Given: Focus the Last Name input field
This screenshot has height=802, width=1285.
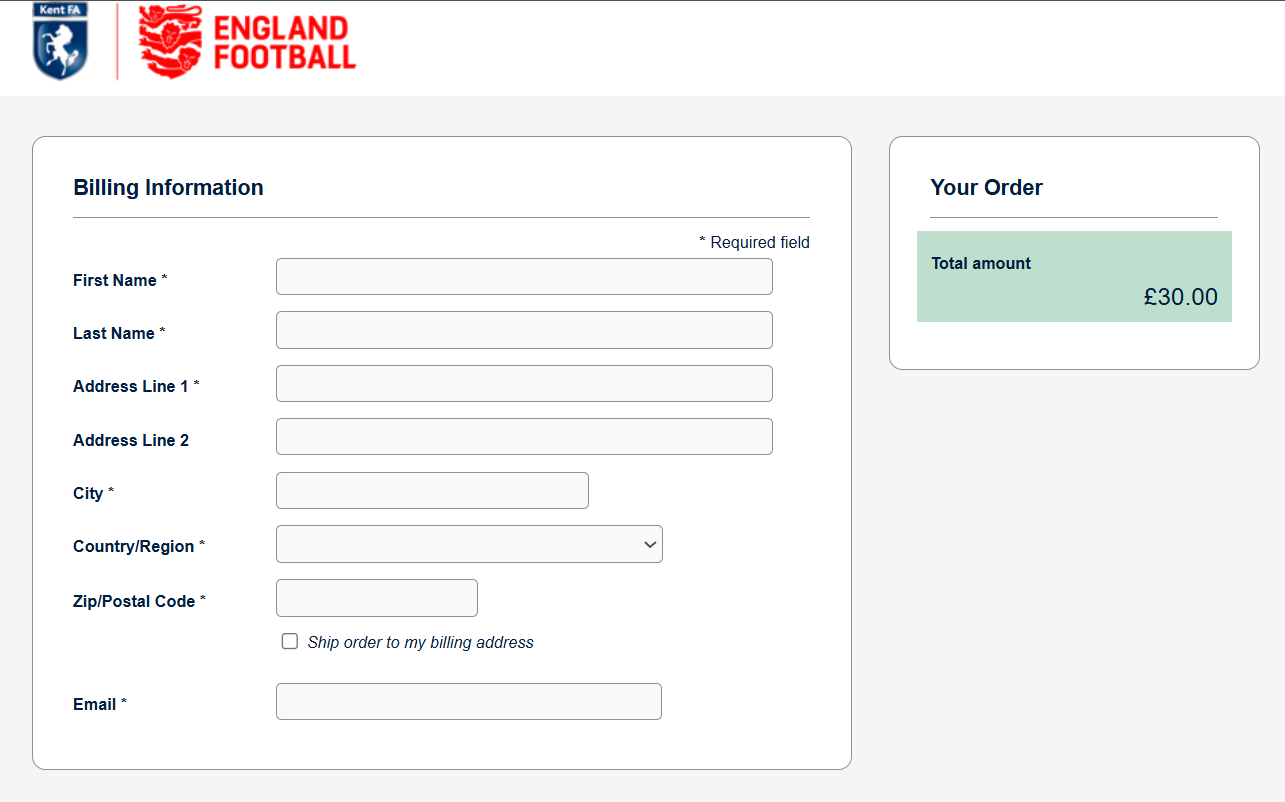Looking at the screenshot, I should click(524, 330).
